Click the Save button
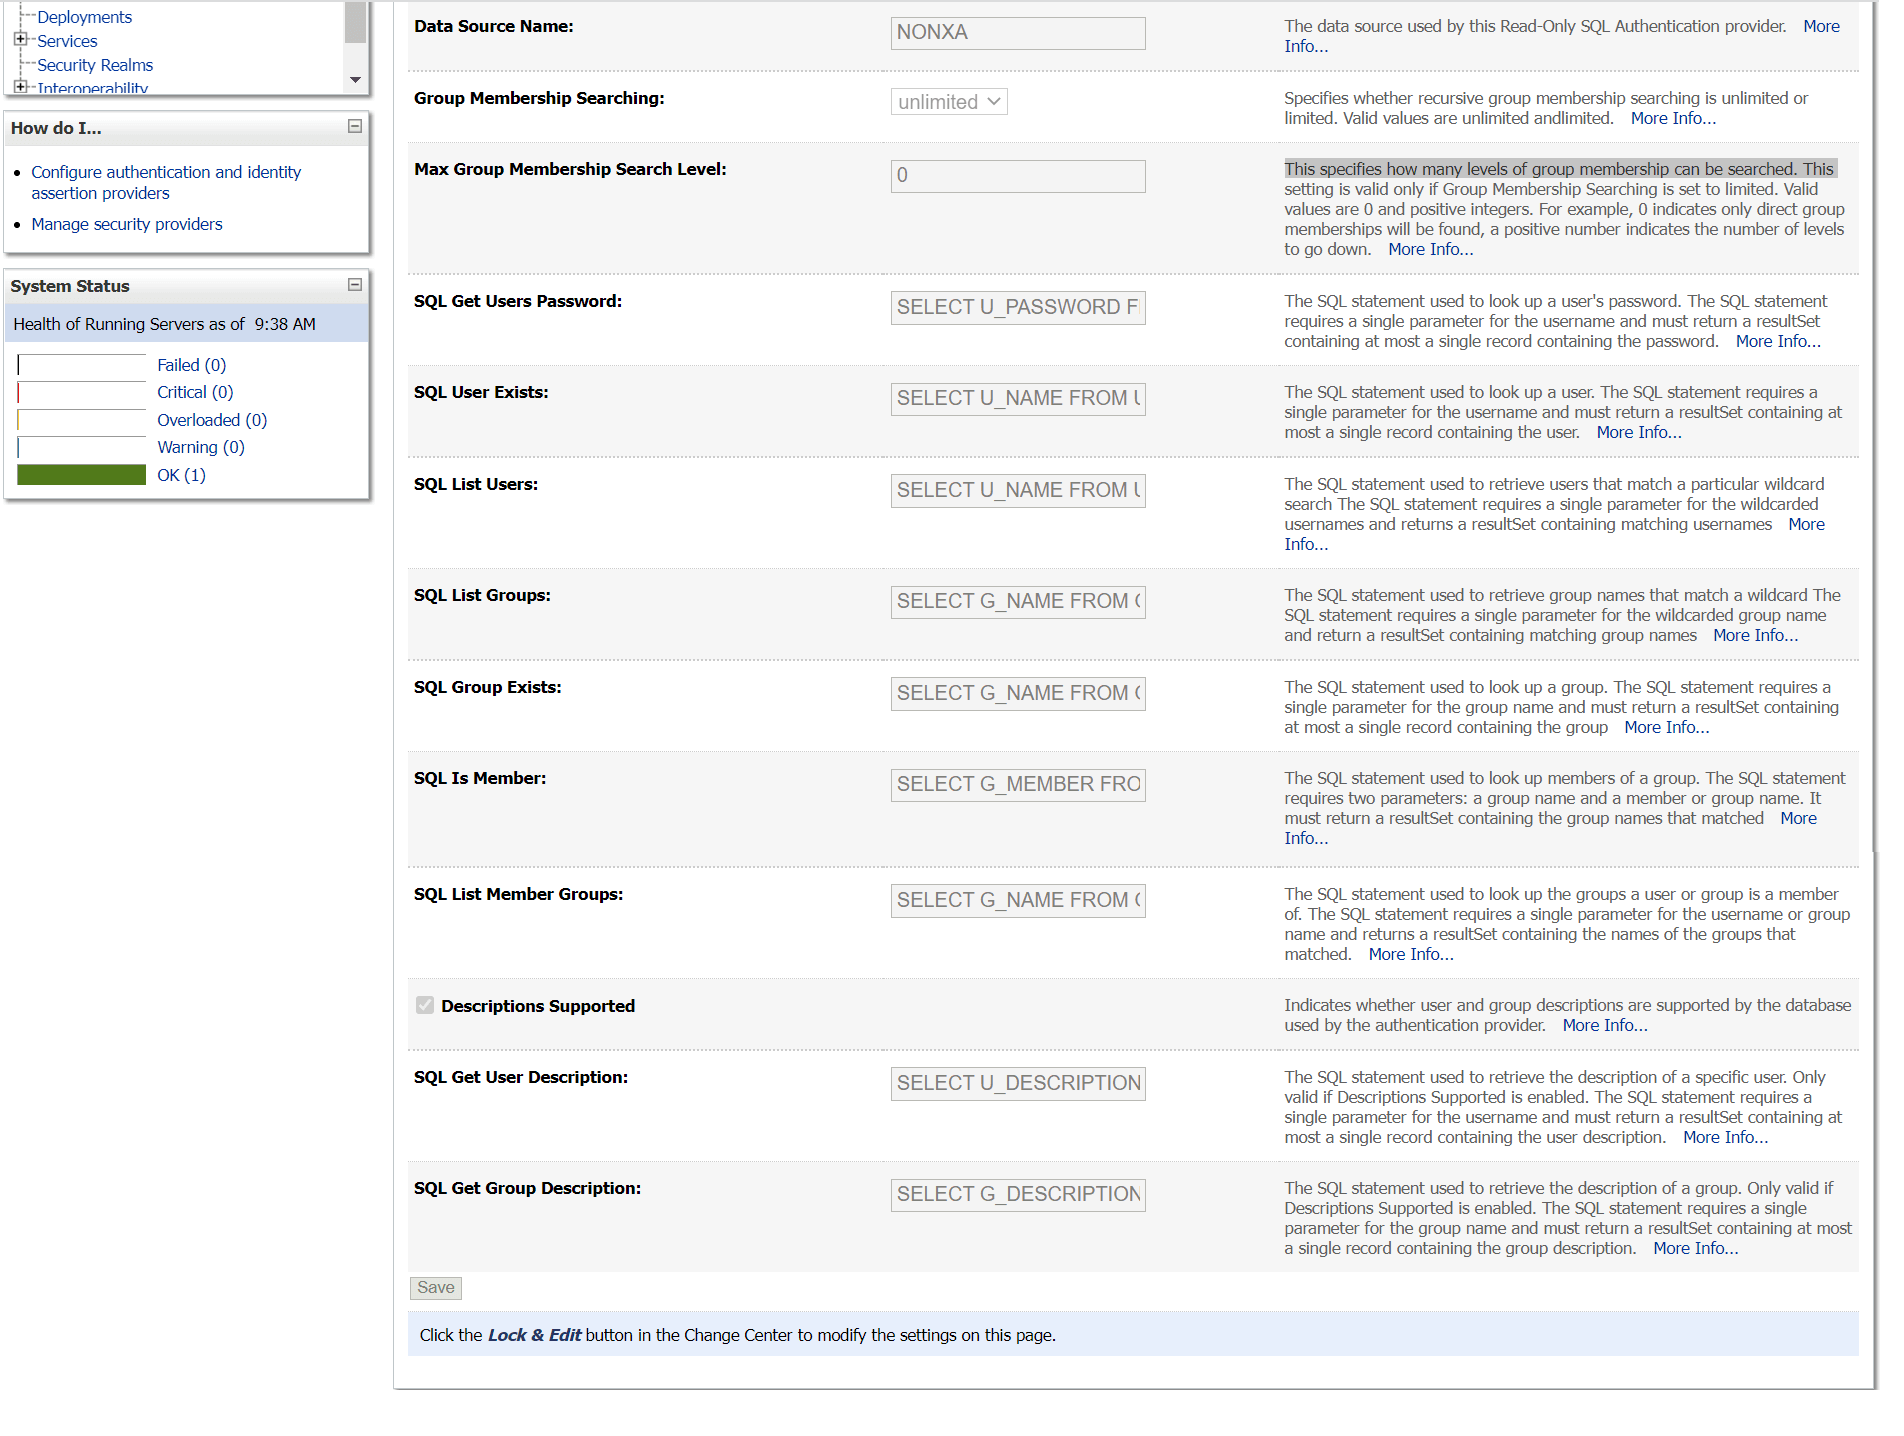This screenshot has height=1436, width=1904. (x=435, y=1288)
